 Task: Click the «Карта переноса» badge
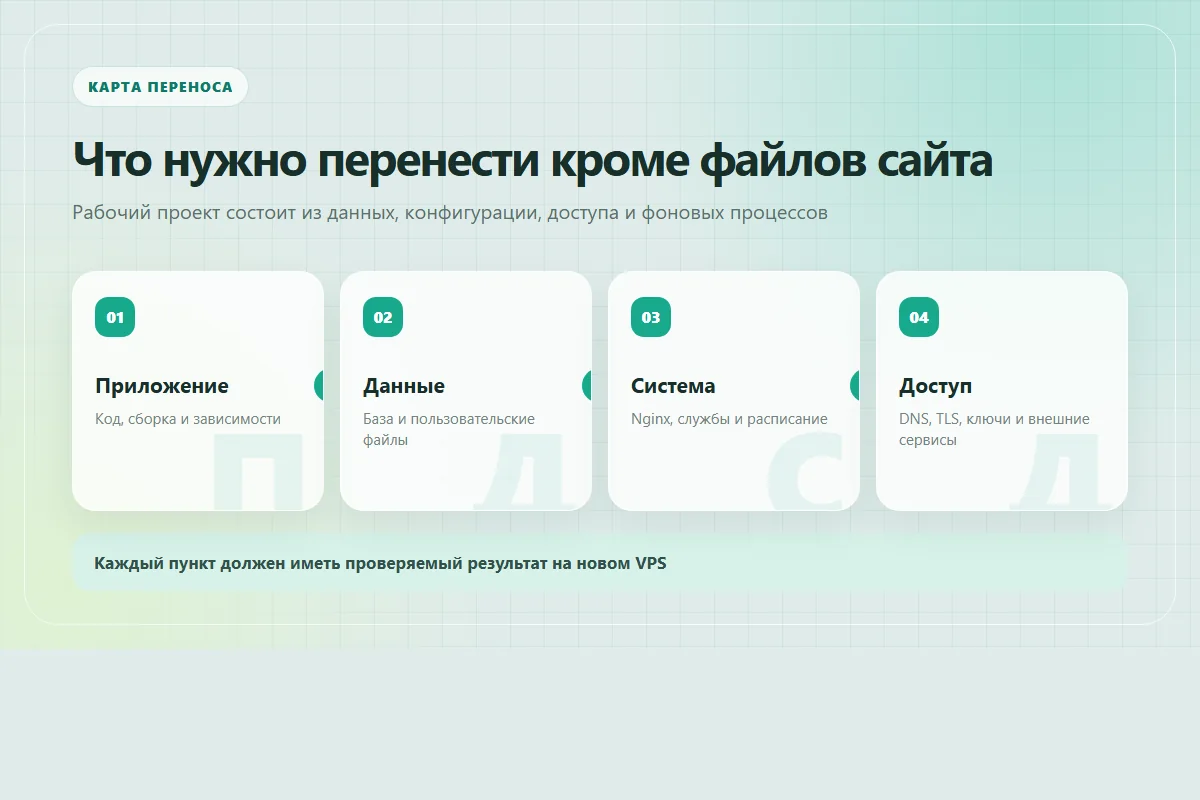[x=160, y=87]
